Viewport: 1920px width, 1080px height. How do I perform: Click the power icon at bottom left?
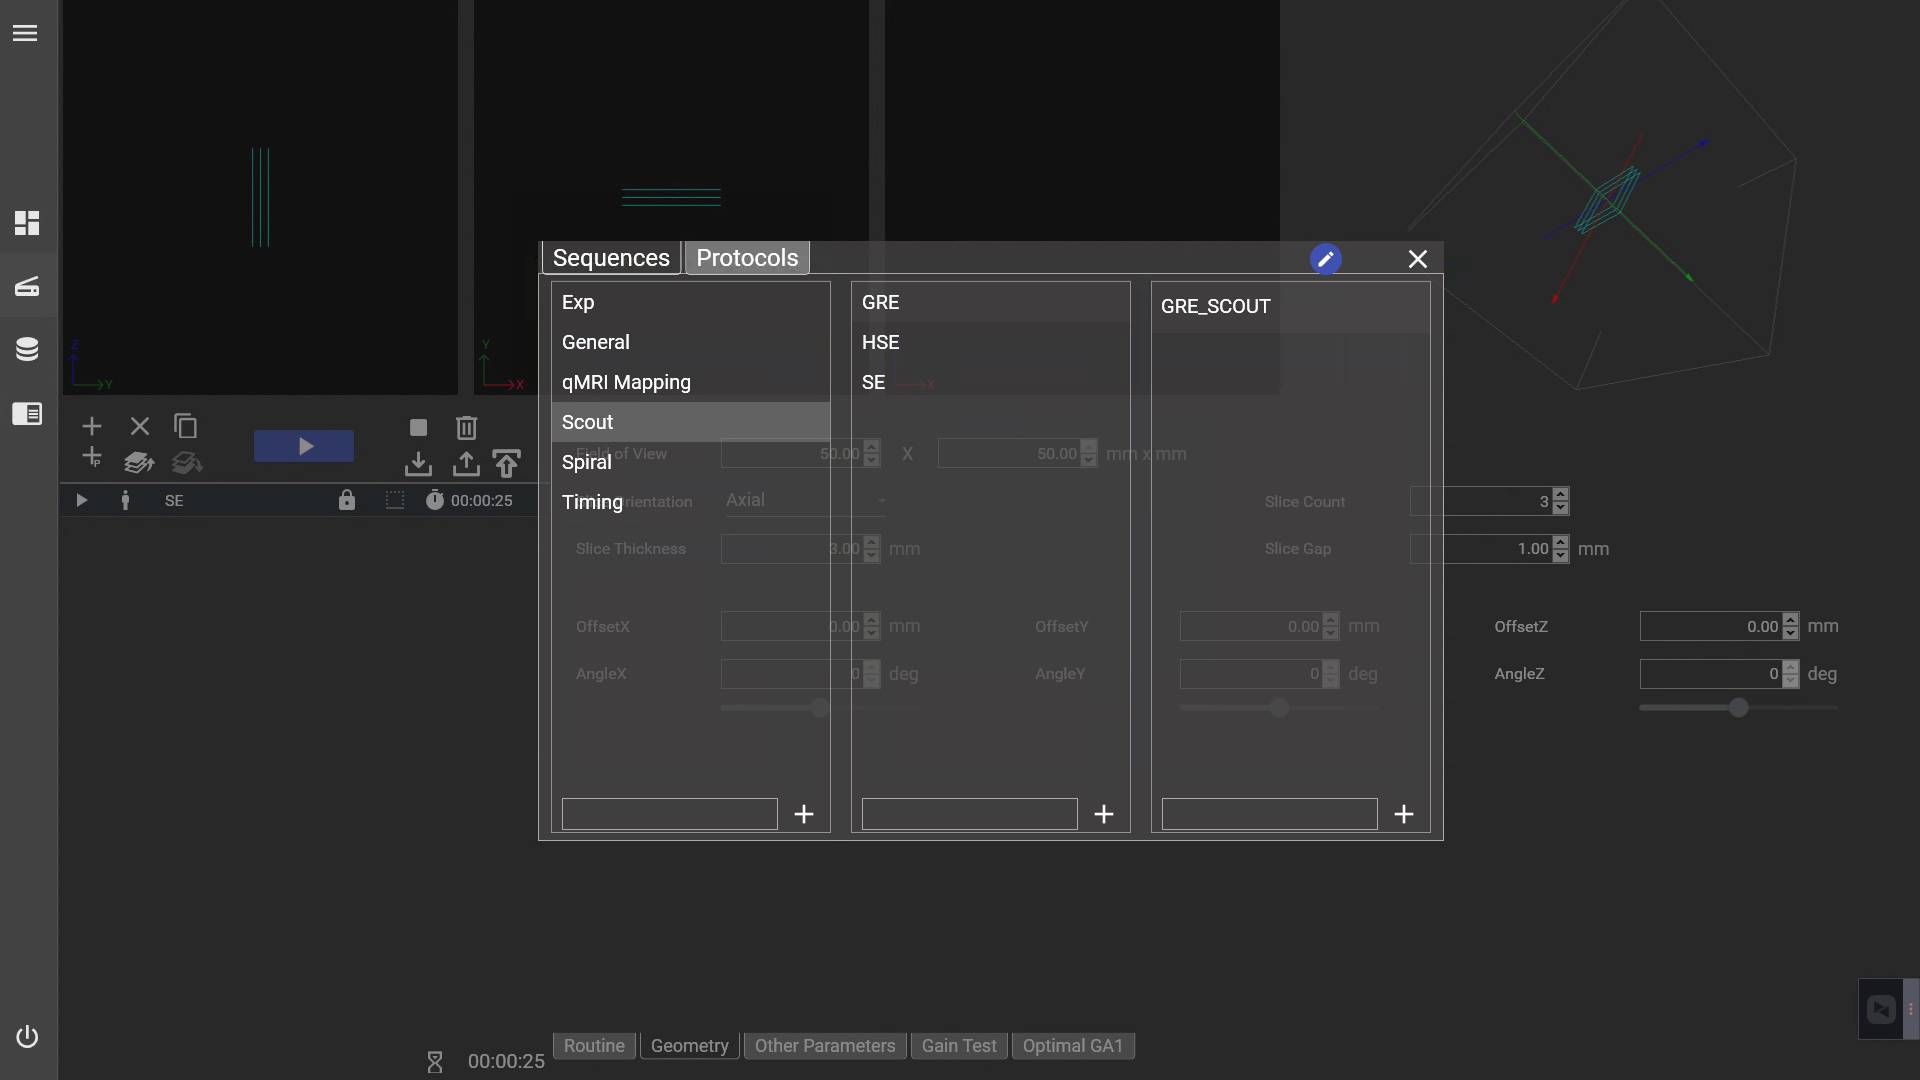(27, 1036)
